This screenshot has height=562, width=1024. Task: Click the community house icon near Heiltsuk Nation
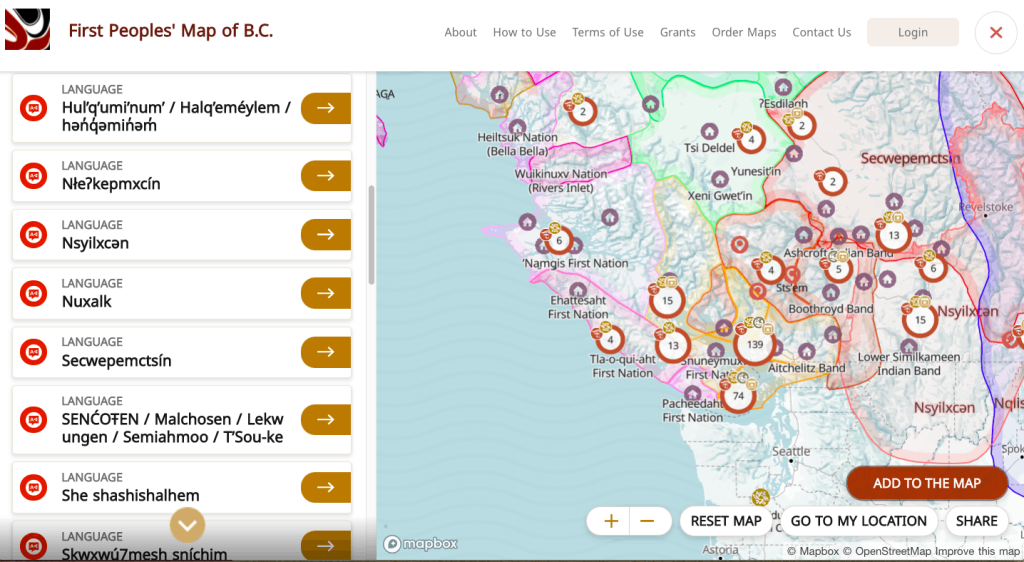(x=517, y=127)
